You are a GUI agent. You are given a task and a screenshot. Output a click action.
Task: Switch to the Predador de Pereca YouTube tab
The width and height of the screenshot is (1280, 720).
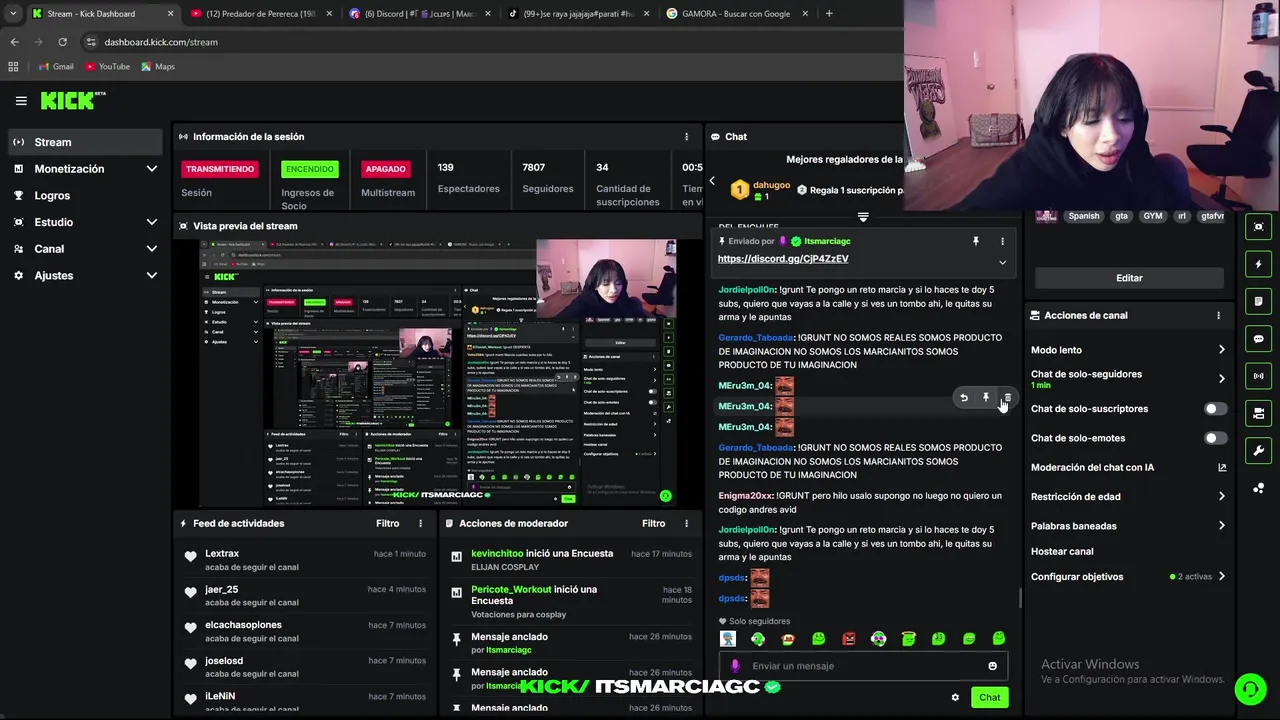click(261, 14)
